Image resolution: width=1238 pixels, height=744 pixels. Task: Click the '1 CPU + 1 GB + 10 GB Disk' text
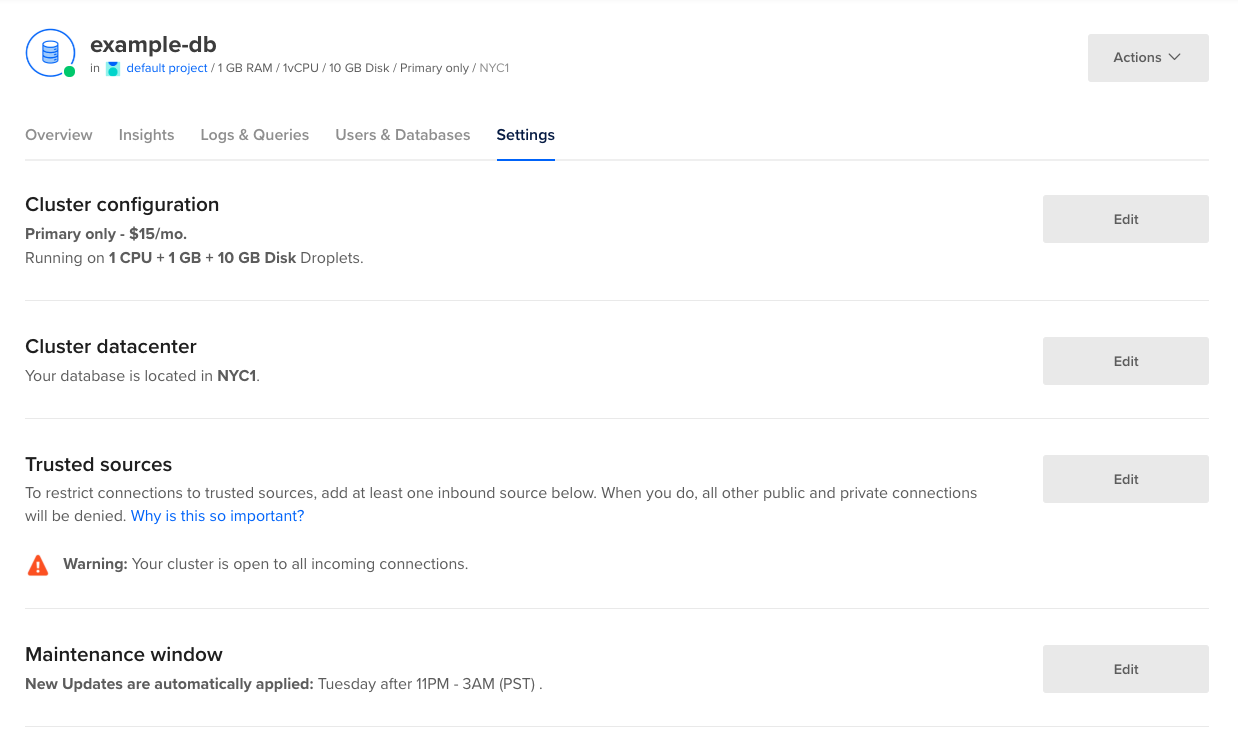point(203,258)
